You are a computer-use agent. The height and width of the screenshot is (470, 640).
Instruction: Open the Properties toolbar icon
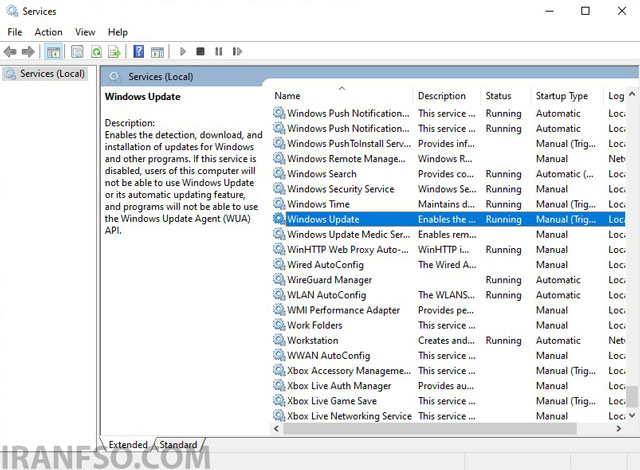click(x=77, y=52)
